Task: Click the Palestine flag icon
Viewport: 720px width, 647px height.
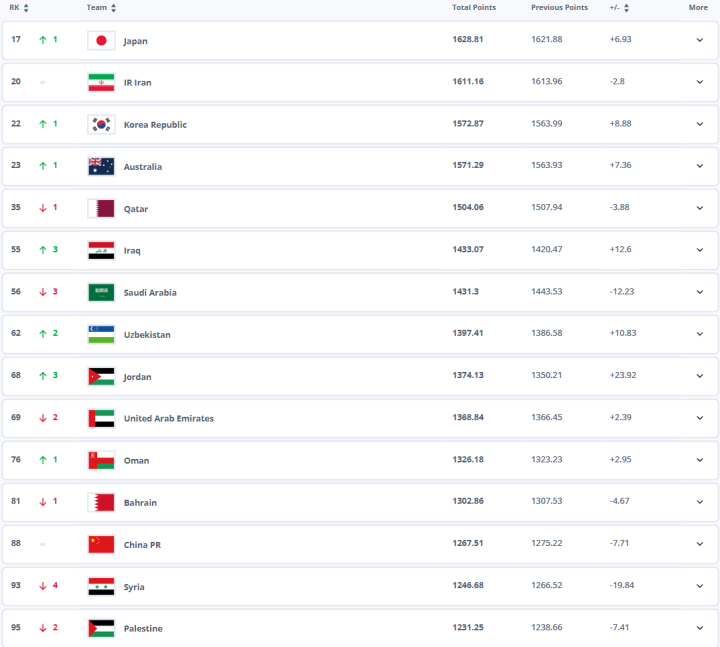Action: [x=101, y=629]
